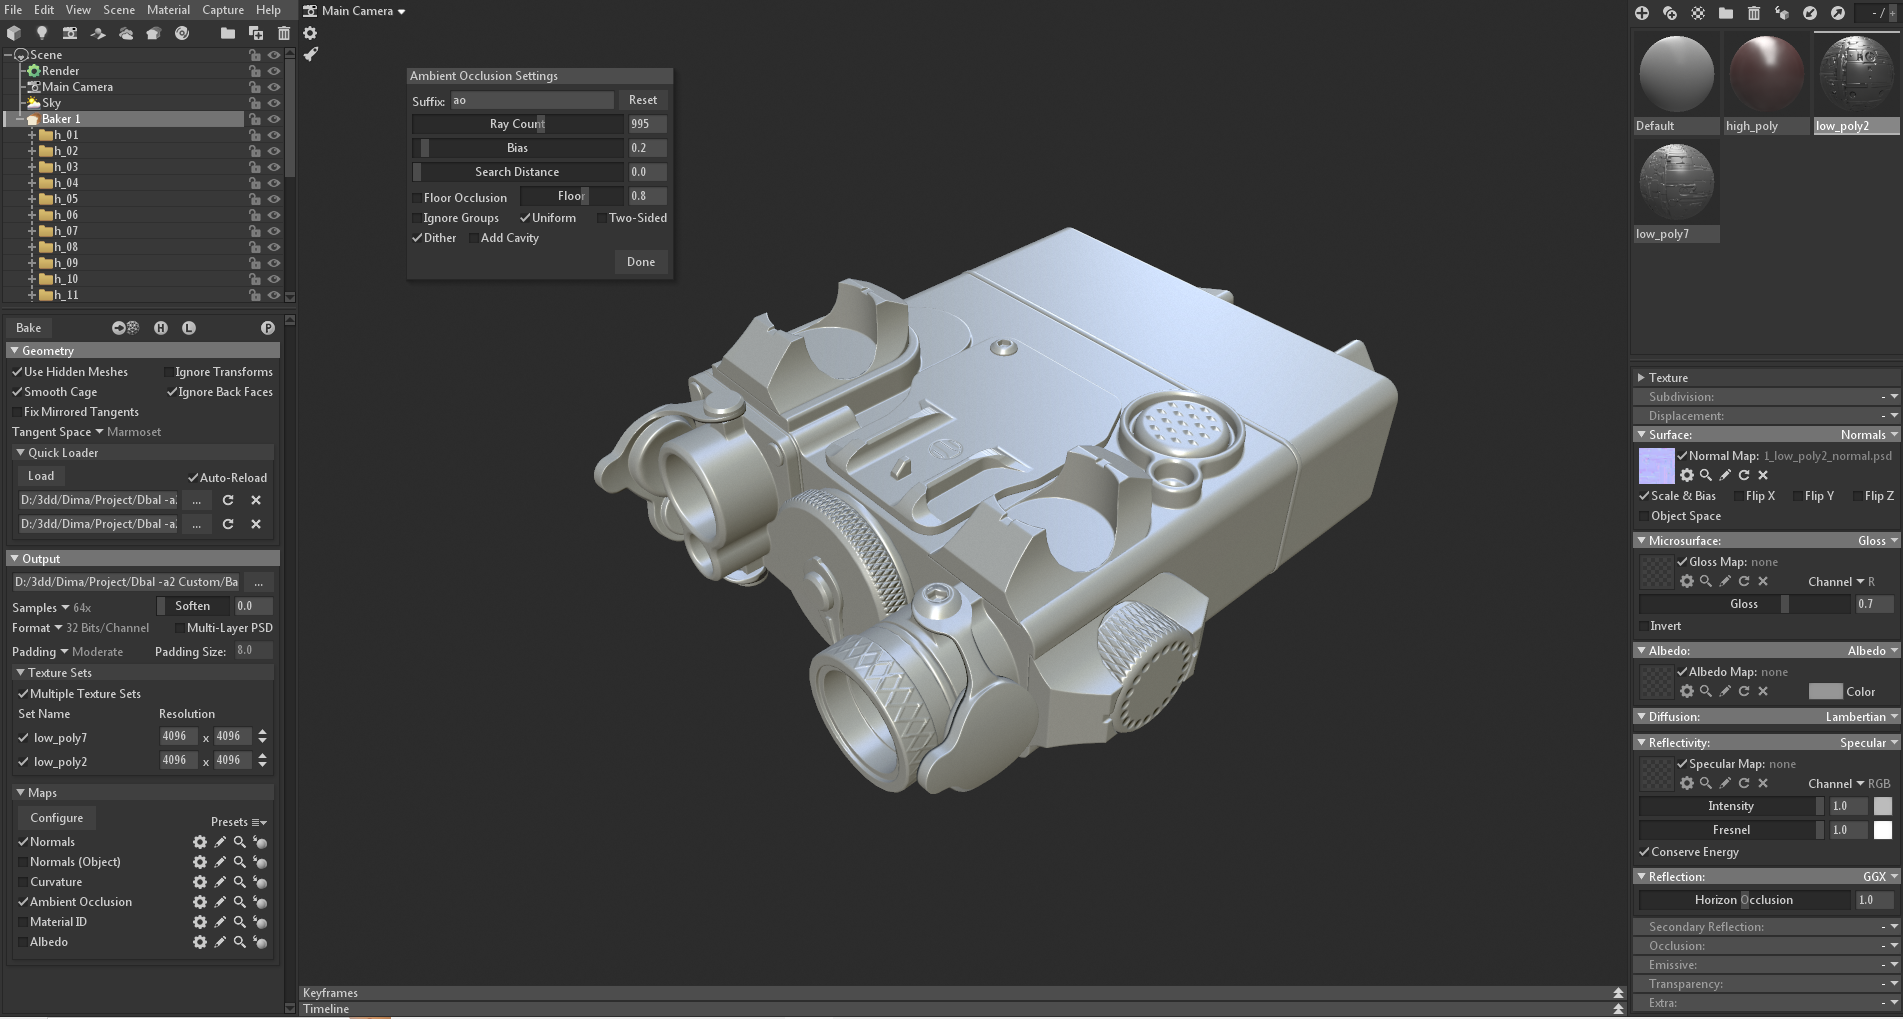
Task: Enable Multi-Layer PSD output
Action: 179,628
